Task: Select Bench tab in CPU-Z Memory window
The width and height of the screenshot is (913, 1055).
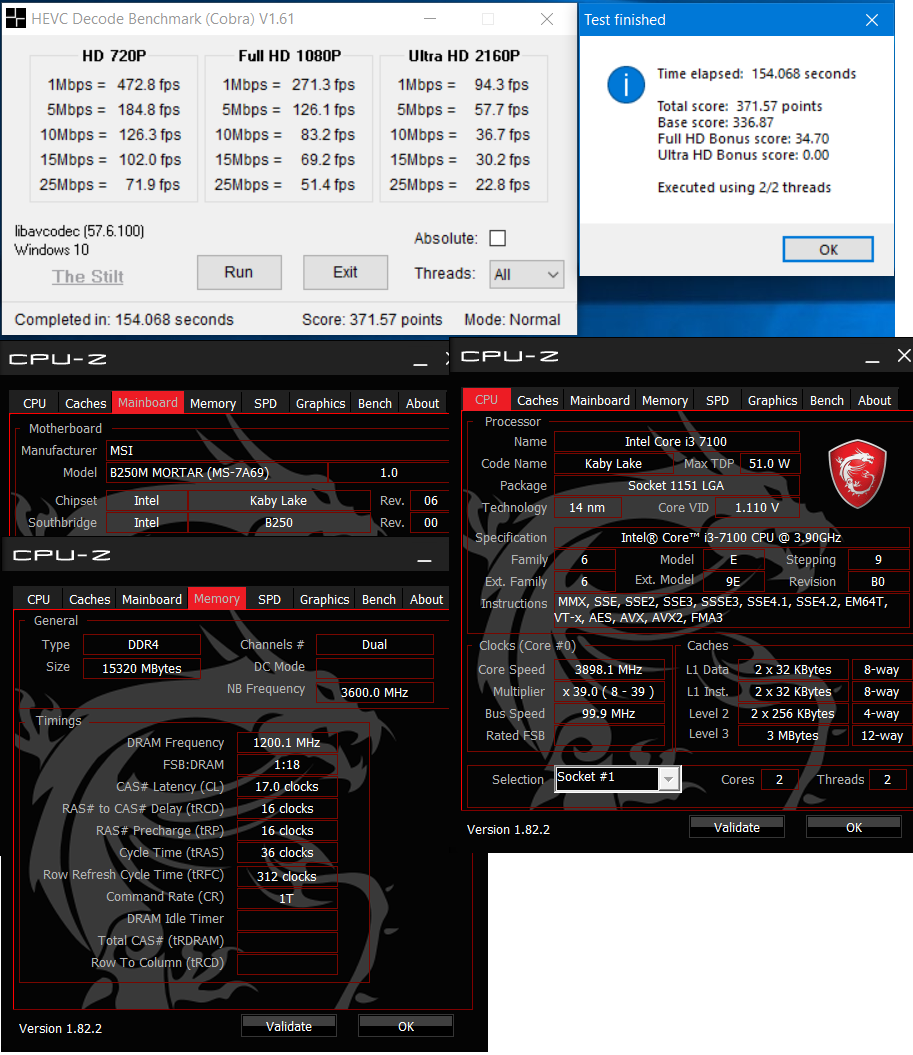Action: tap(379, 599)
